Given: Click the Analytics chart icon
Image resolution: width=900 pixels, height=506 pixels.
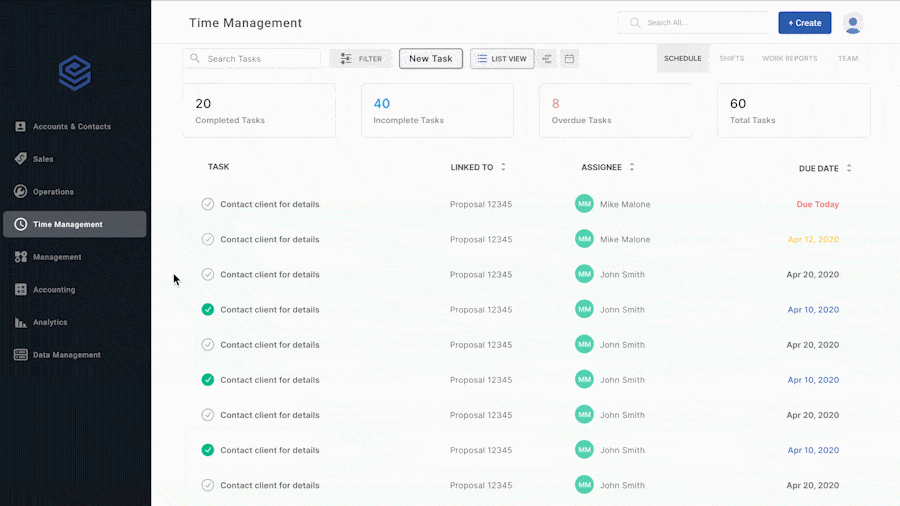Looking at the screenshot, I should tap(20, 322).
